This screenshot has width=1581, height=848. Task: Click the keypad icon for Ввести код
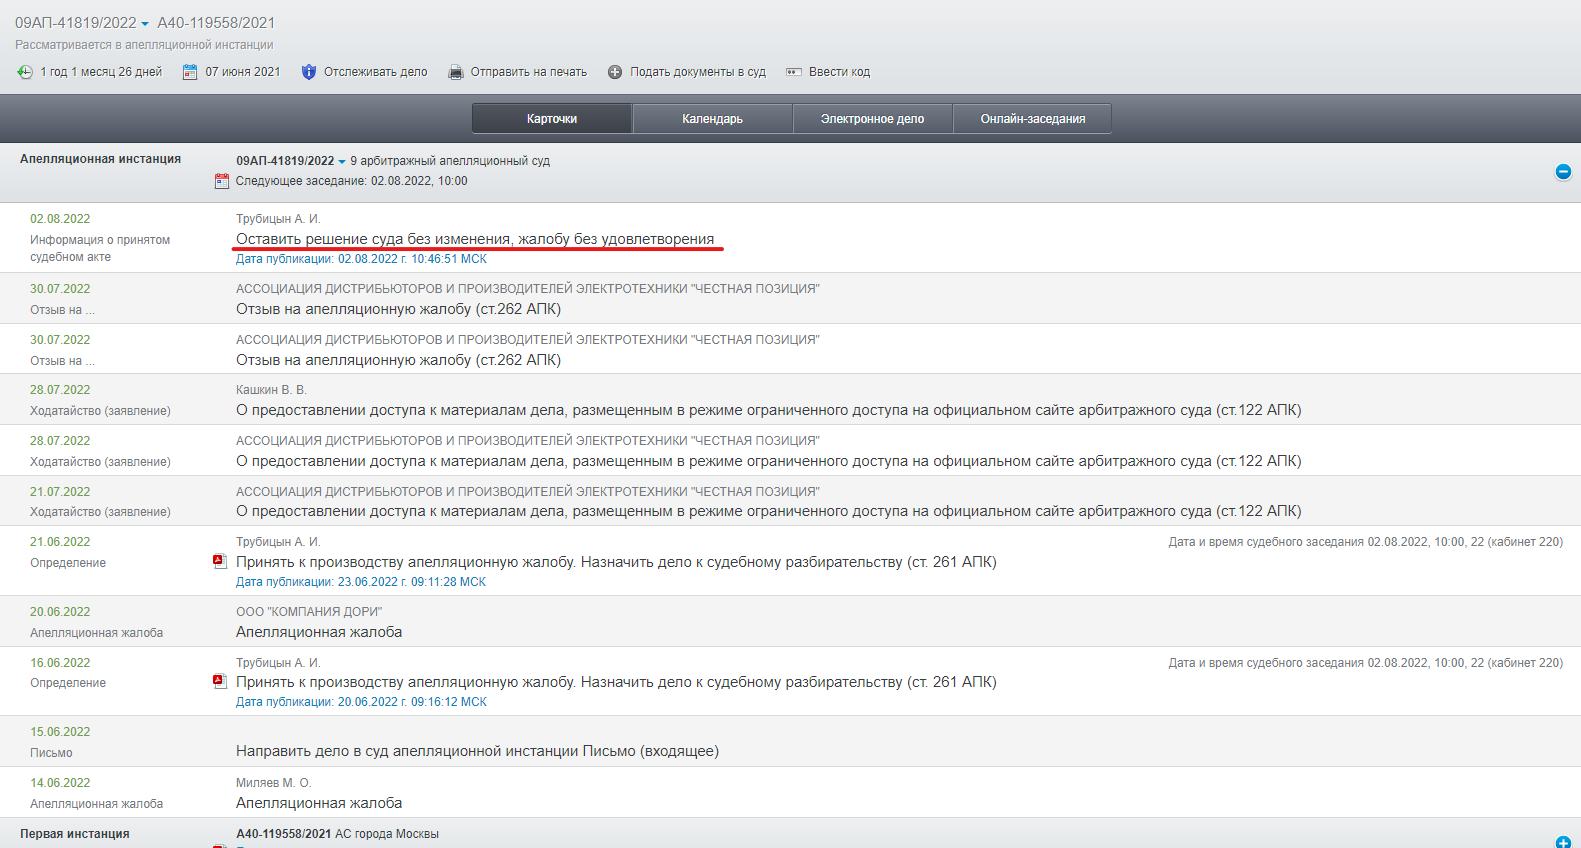pos(794,72)
